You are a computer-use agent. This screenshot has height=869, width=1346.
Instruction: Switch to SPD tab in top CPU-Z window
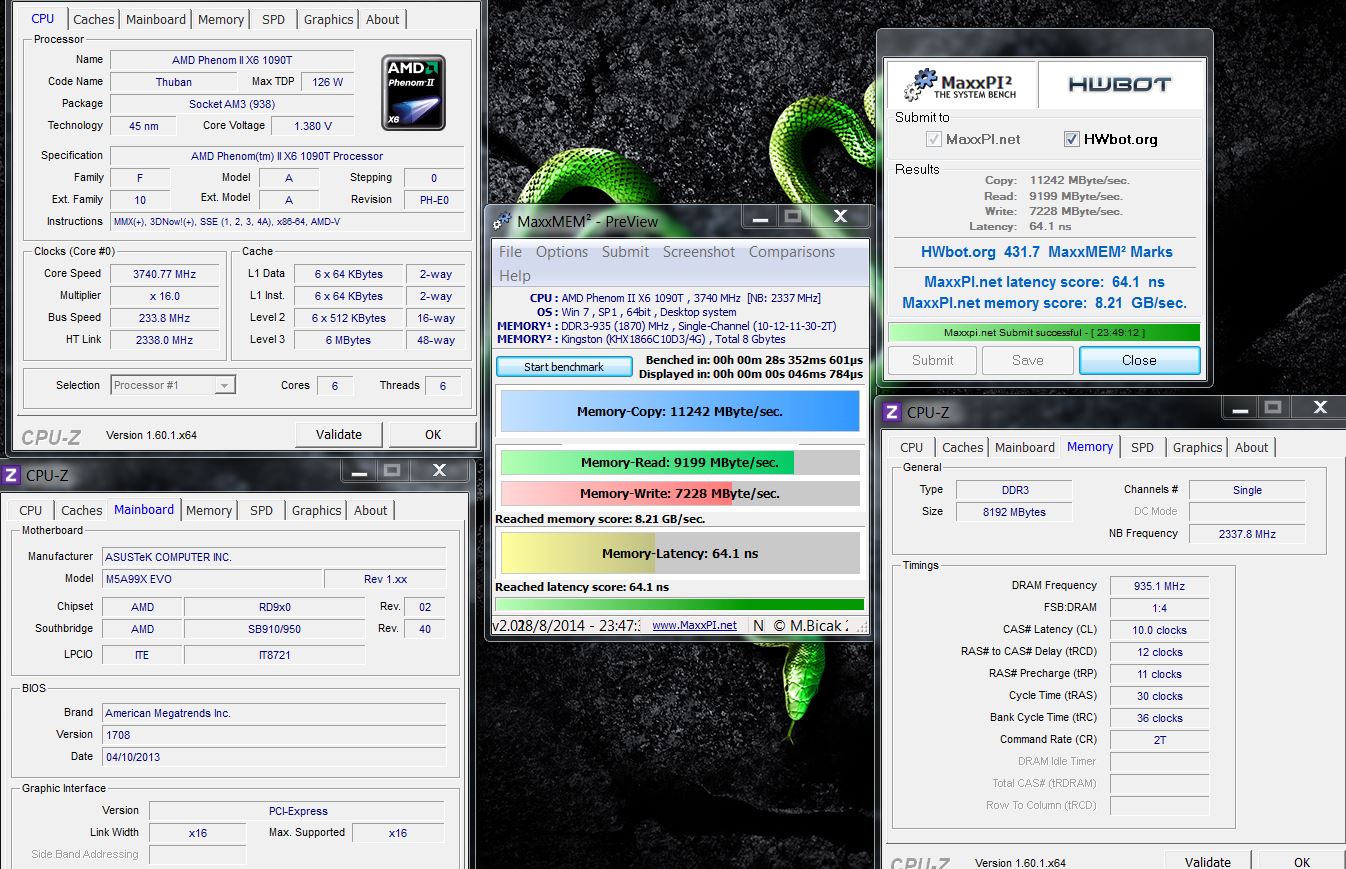tap(273, 19)
